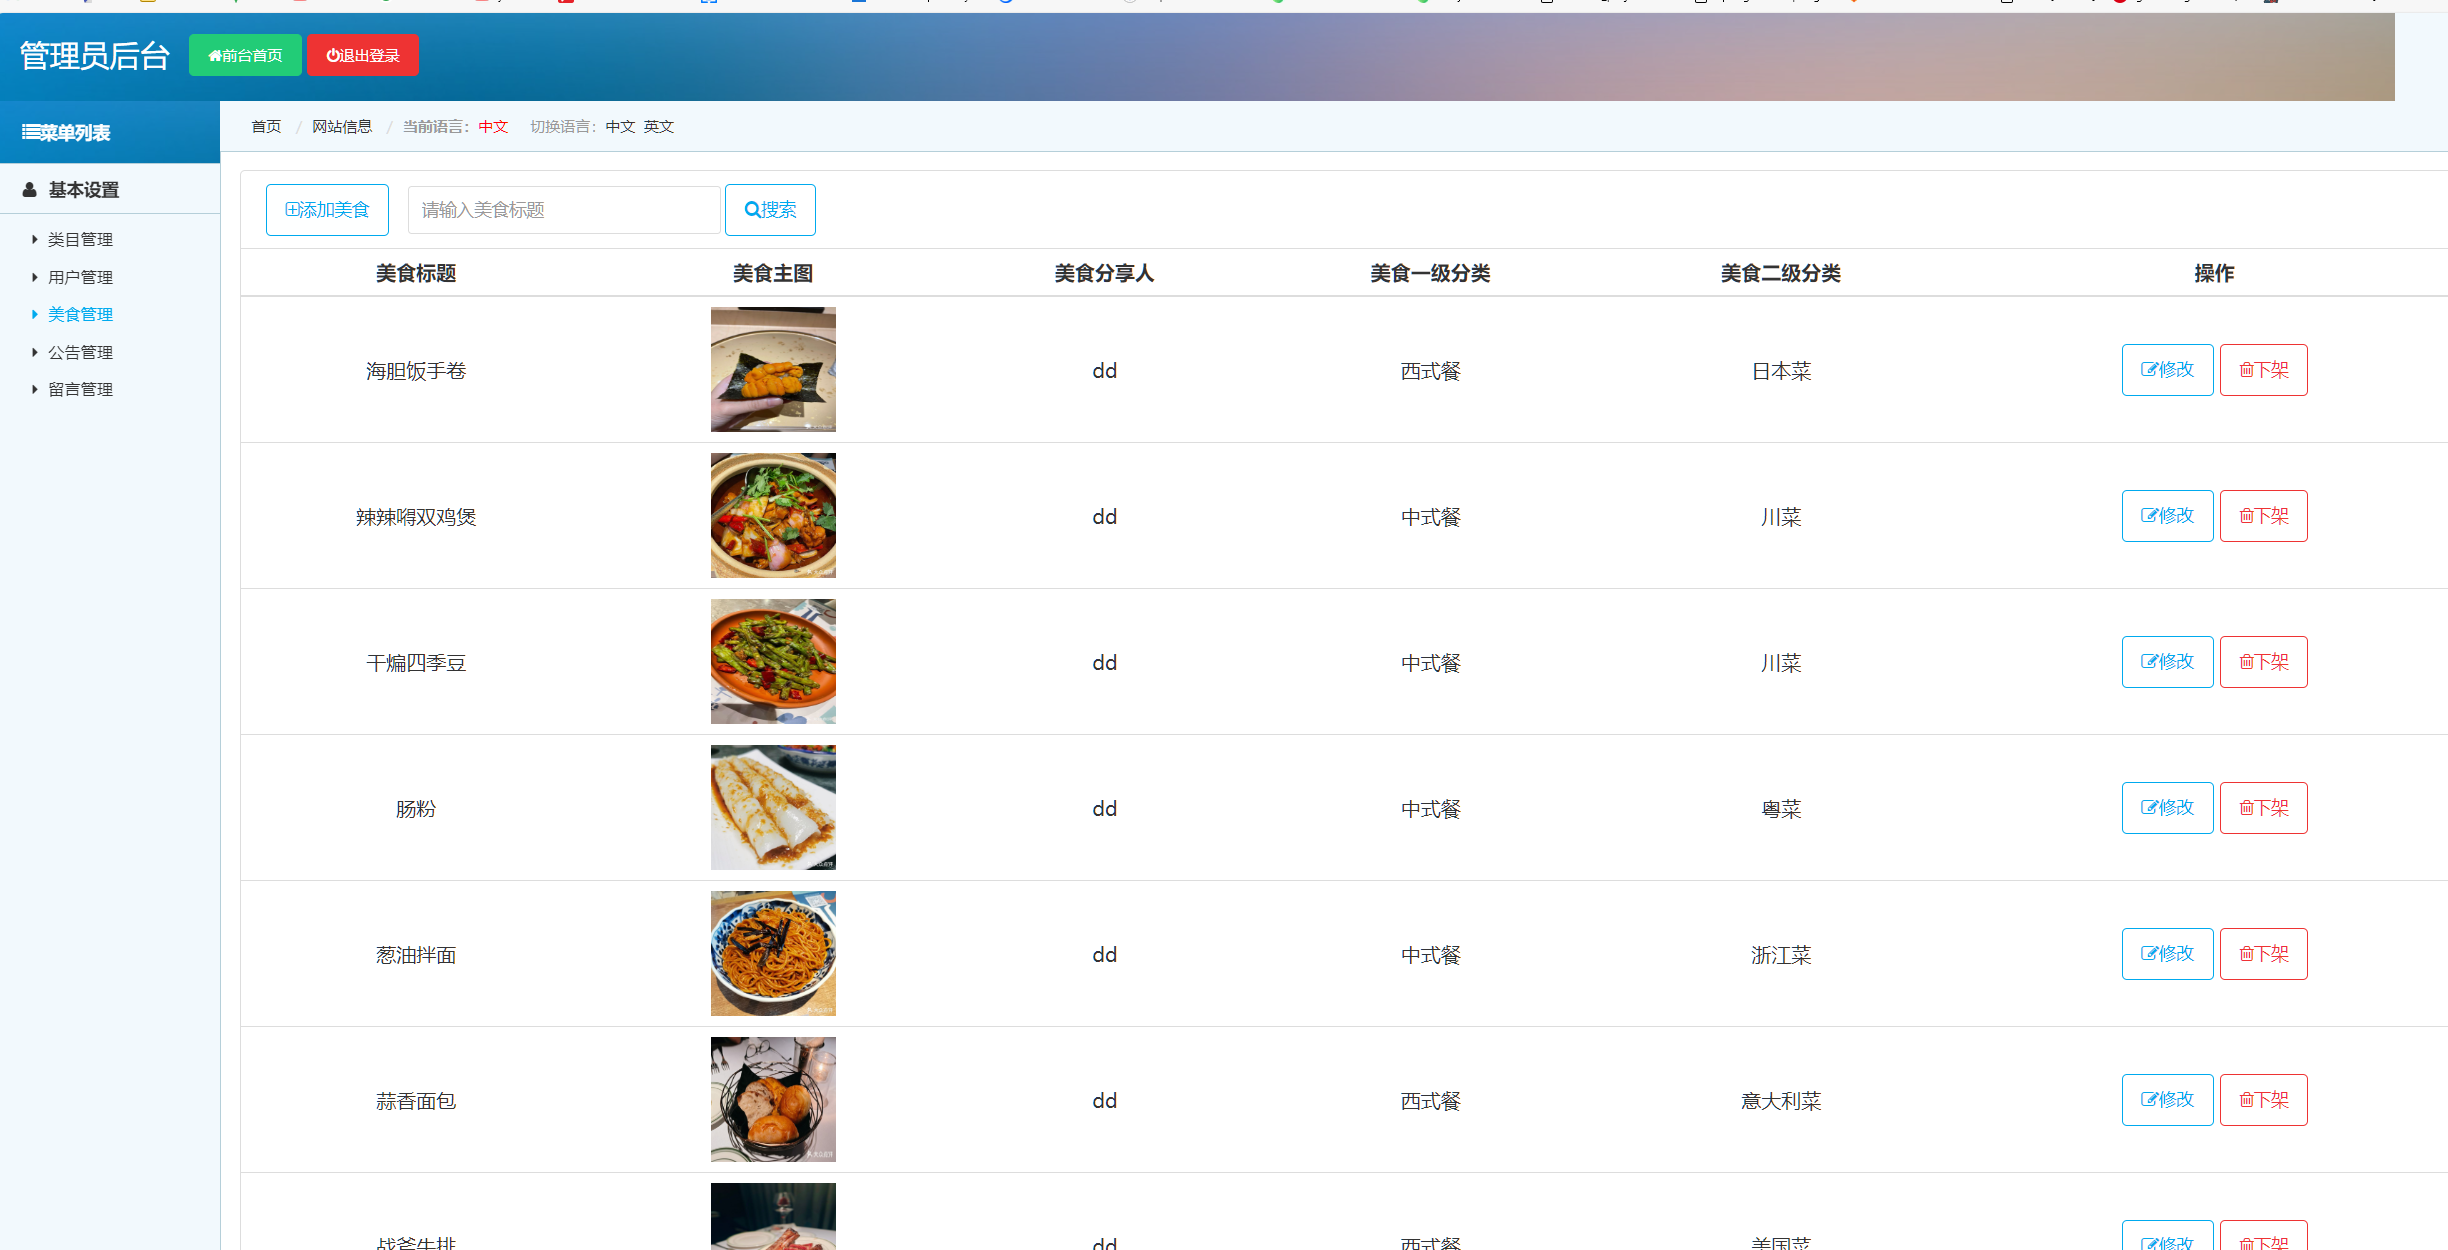Remove 辣辣嘚双鸡煲 with 下架 button
2448x1250 pixels.
click(2264, 516)
